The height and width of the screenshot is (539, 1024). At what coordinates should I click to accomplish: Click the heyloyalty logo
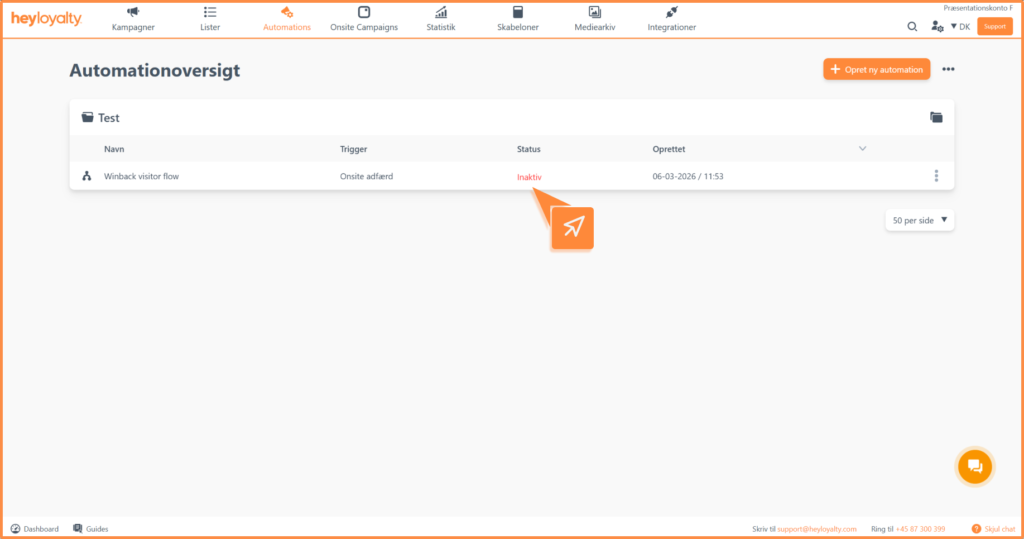coord(47,20)
